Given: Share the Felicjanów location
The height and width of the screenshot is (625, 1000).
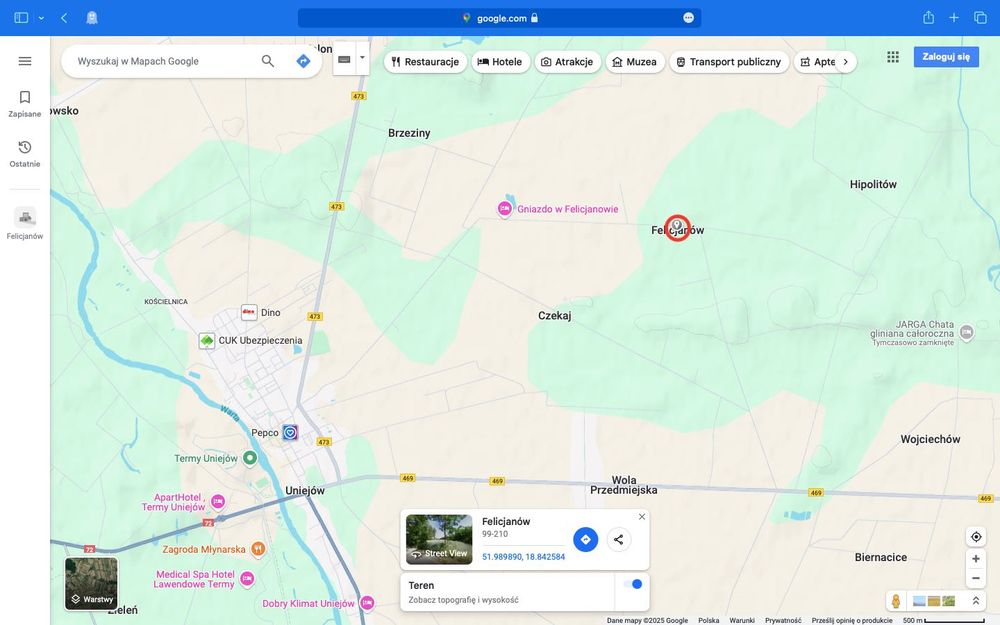Looking at the screenshot, I should tap(619, 540).
